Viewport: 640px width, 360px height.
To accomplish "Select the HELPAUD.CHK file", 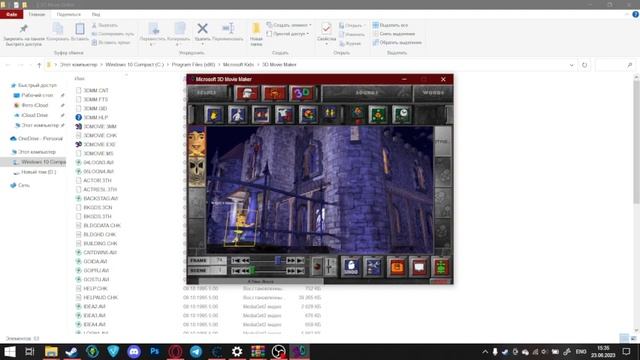I will click(97, 298).
